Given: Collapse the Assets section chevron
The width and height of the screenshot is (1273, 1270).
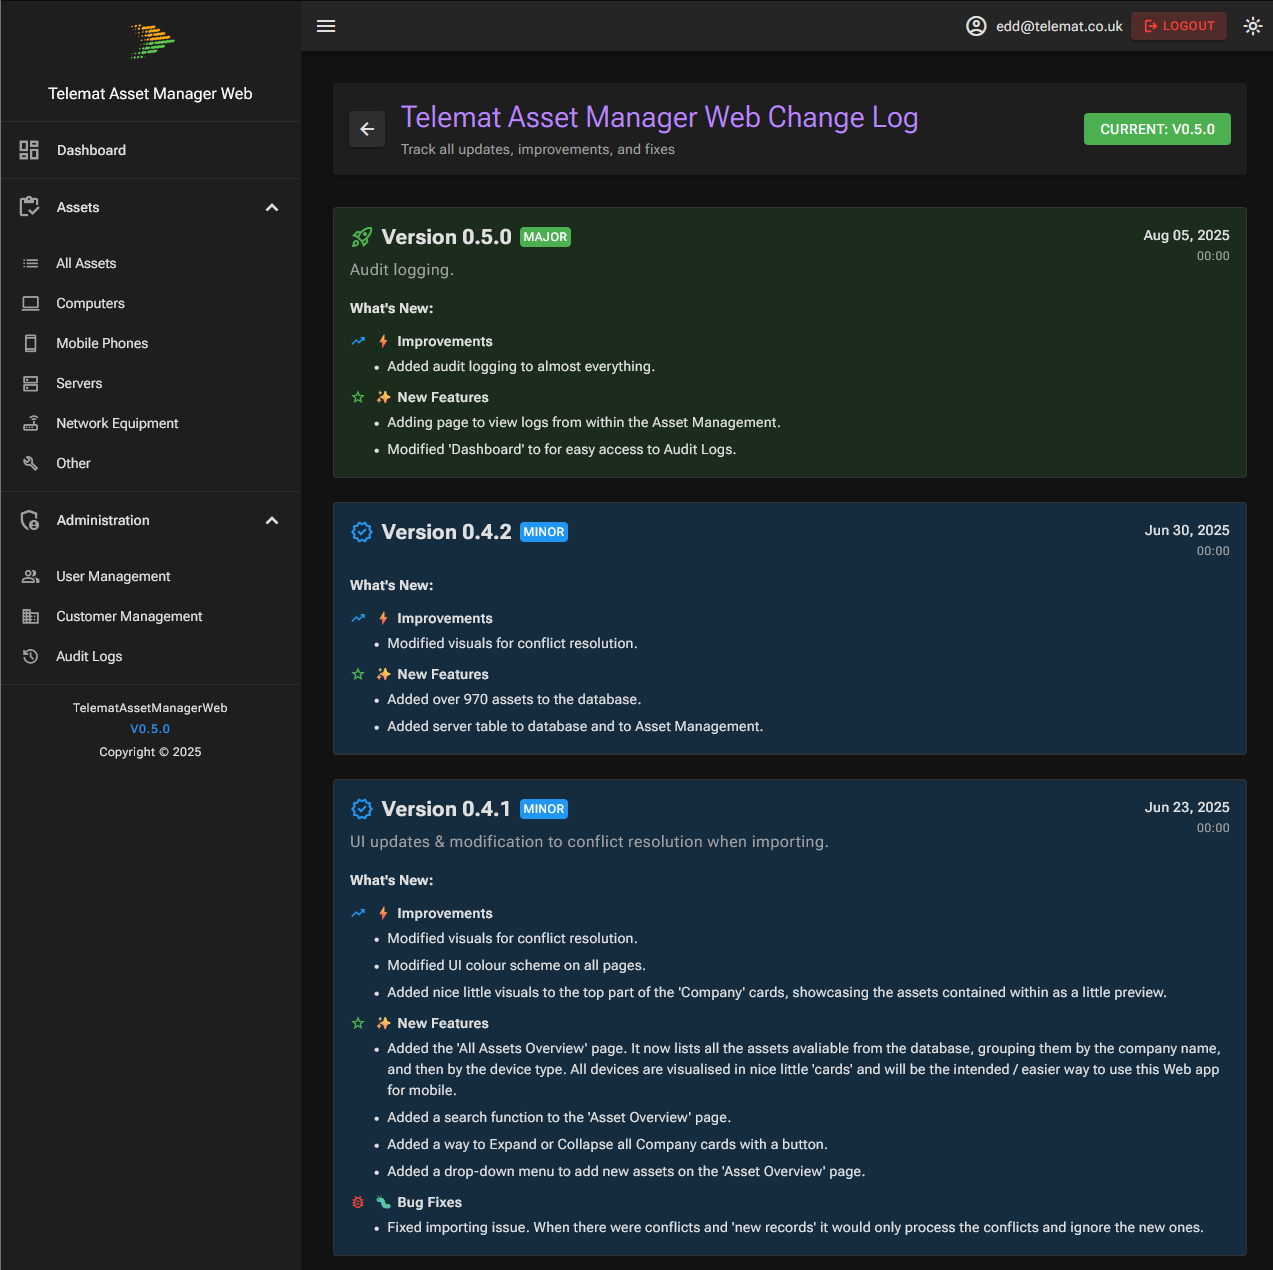Looking at the screenshot, I should click(272, 207).
